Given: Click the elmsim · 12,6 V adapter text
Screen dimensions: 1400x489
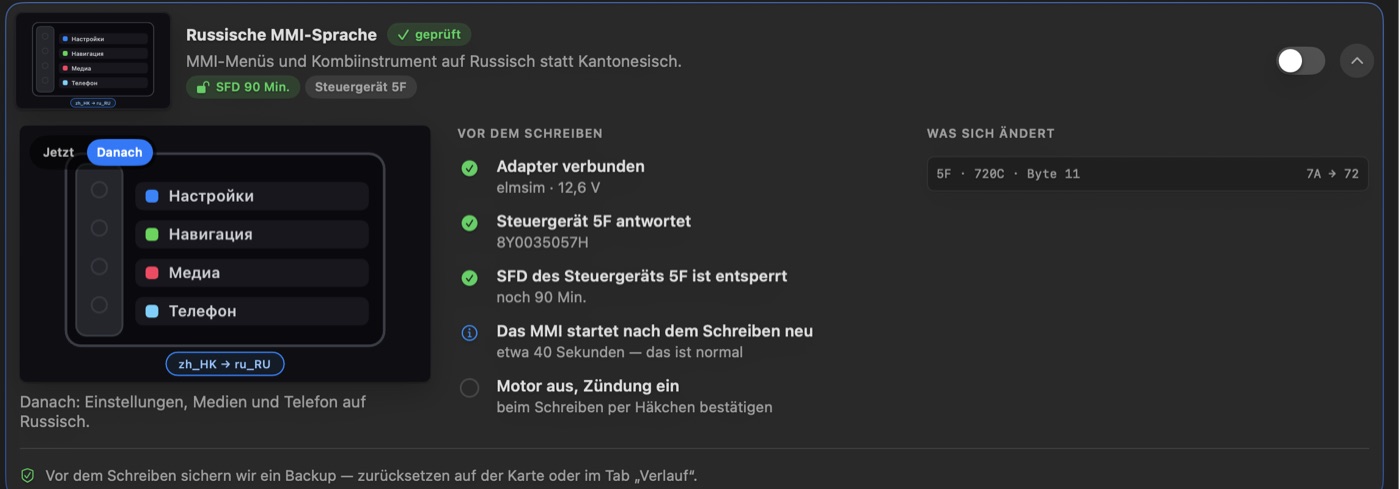Looking at the screenshot, I should click(548, 187).
